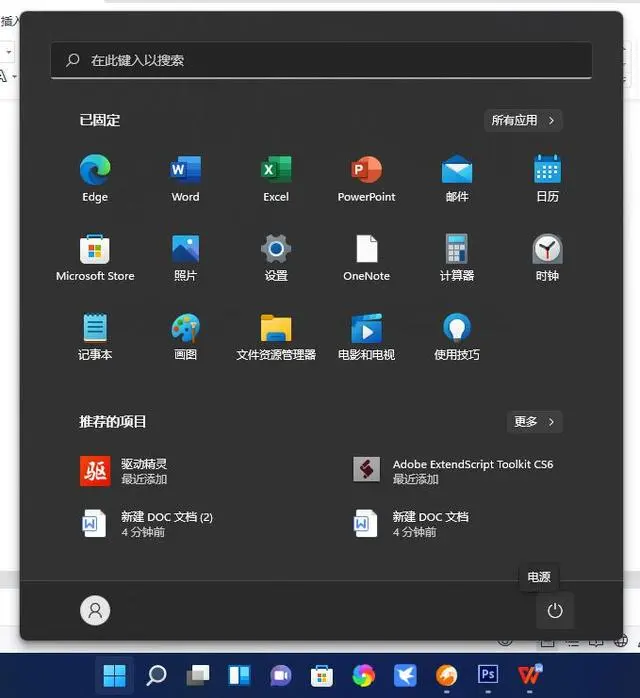Open the colorful pinwheel app on taskbar
The height and width of the screenshot is (698, 640).
coord(364,675)
